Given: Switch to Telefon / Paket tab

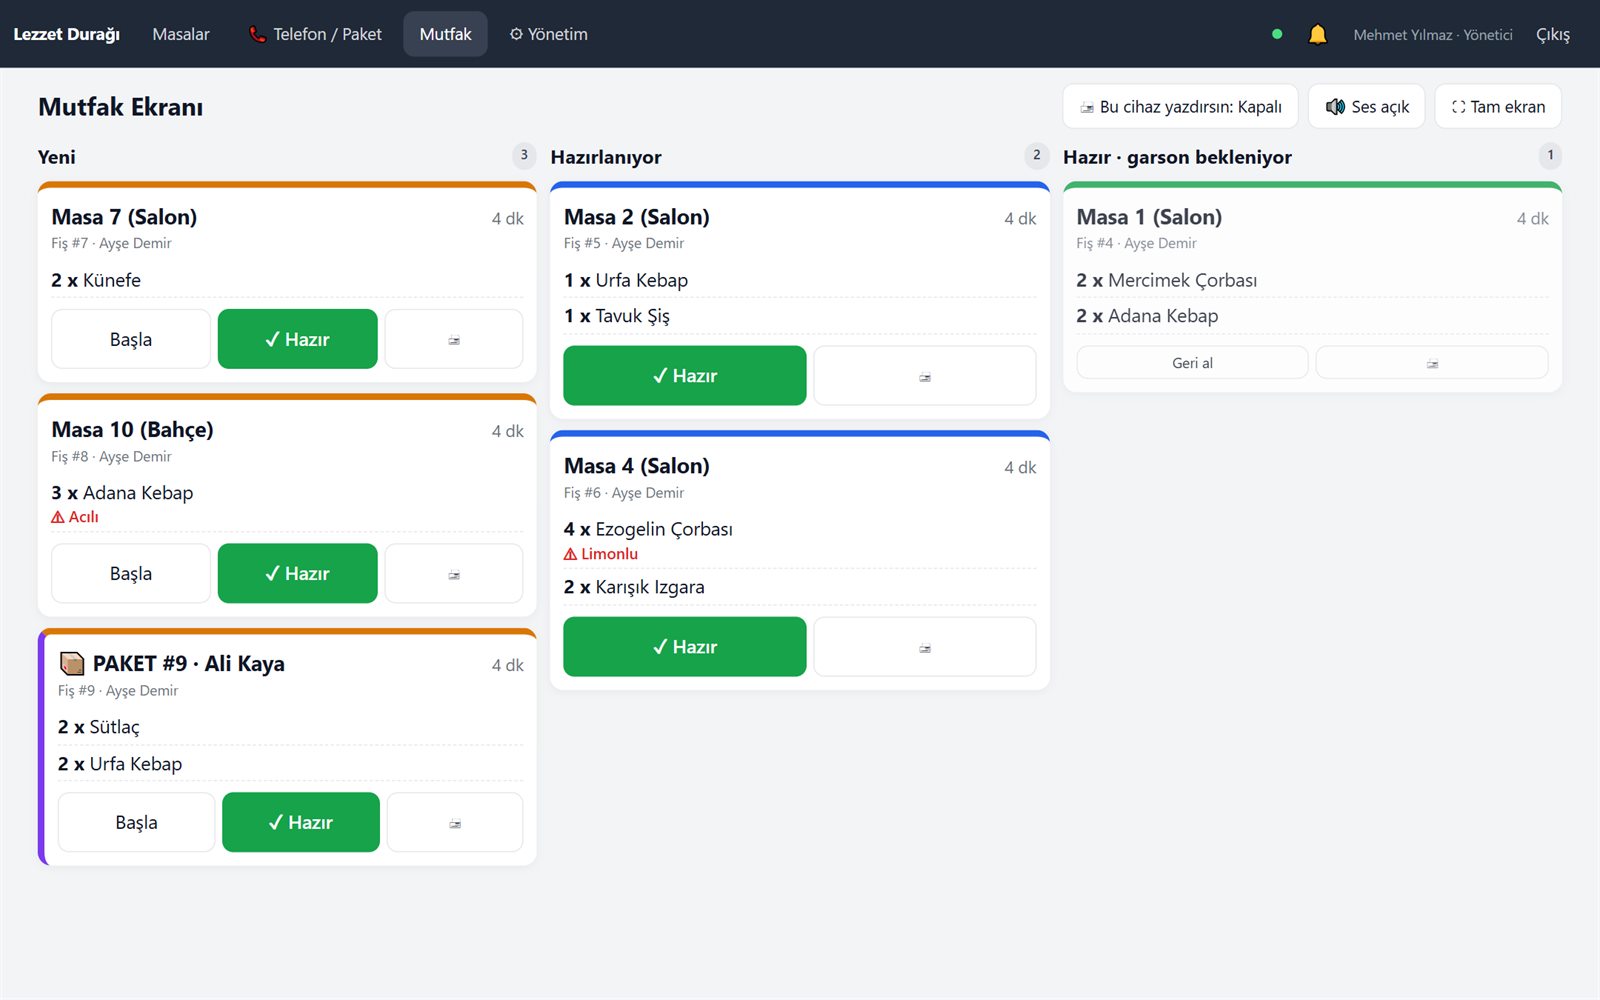Looking at the screenshot, I should [315, 34].
